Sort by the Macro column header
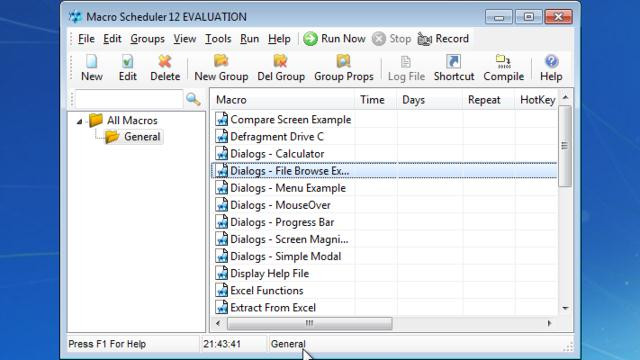This screenshot has width=640, height=360. (283, 100)
